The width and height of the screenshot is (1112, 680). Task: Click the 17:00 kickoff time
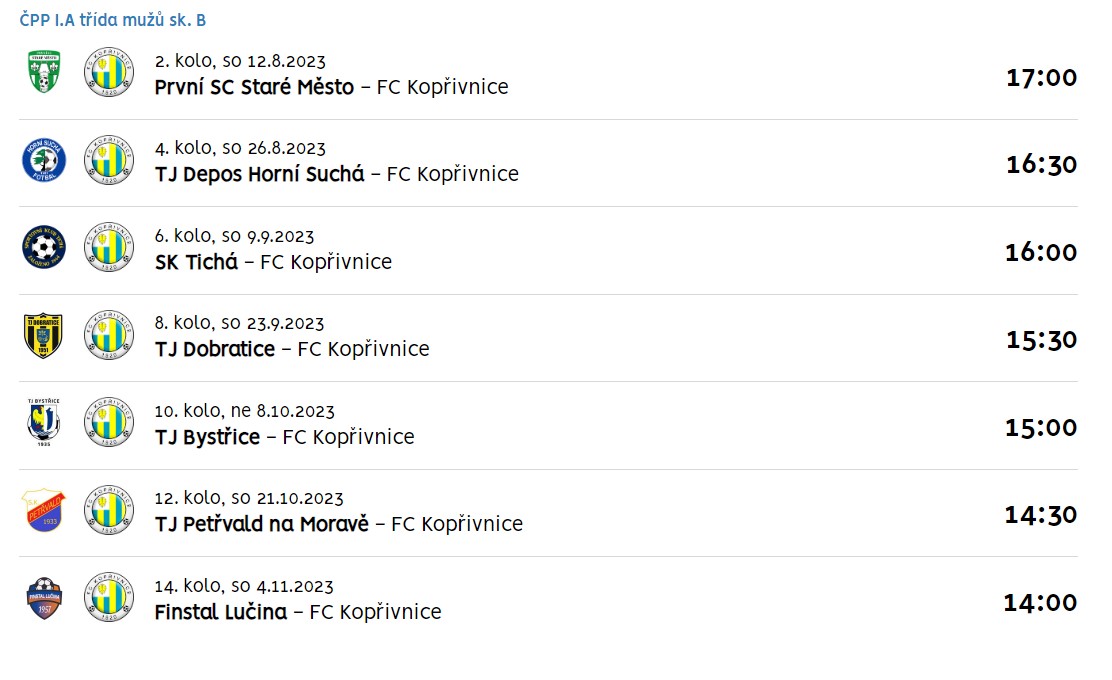pyautogui.click(x=1042, y=77)
